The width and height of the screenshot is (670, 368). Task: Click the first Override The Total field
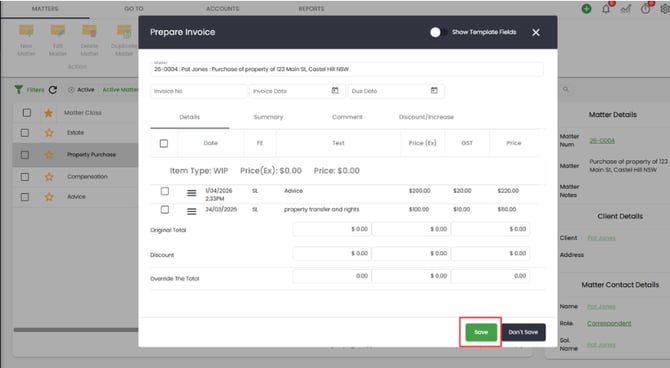click(x=332, y=276)
